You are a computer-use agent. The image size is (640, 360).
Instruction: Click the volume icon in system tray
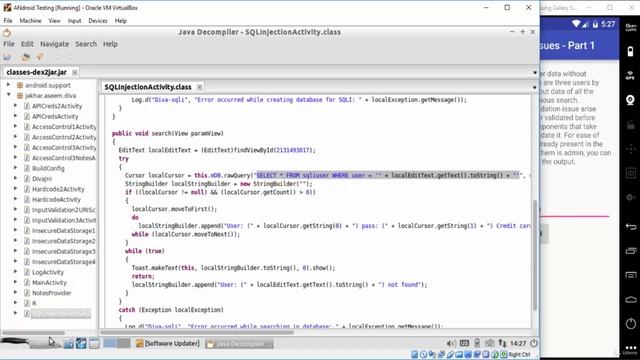tap(451, 344)
